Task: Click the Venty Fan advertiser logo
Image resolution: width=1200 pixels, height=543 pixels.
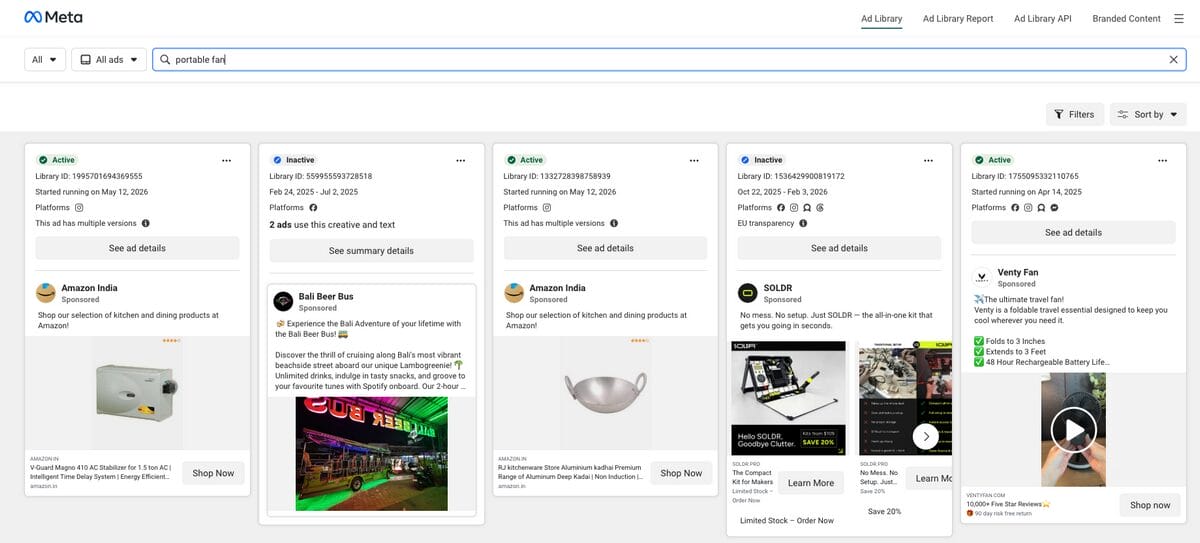Action: coord(981,277)
